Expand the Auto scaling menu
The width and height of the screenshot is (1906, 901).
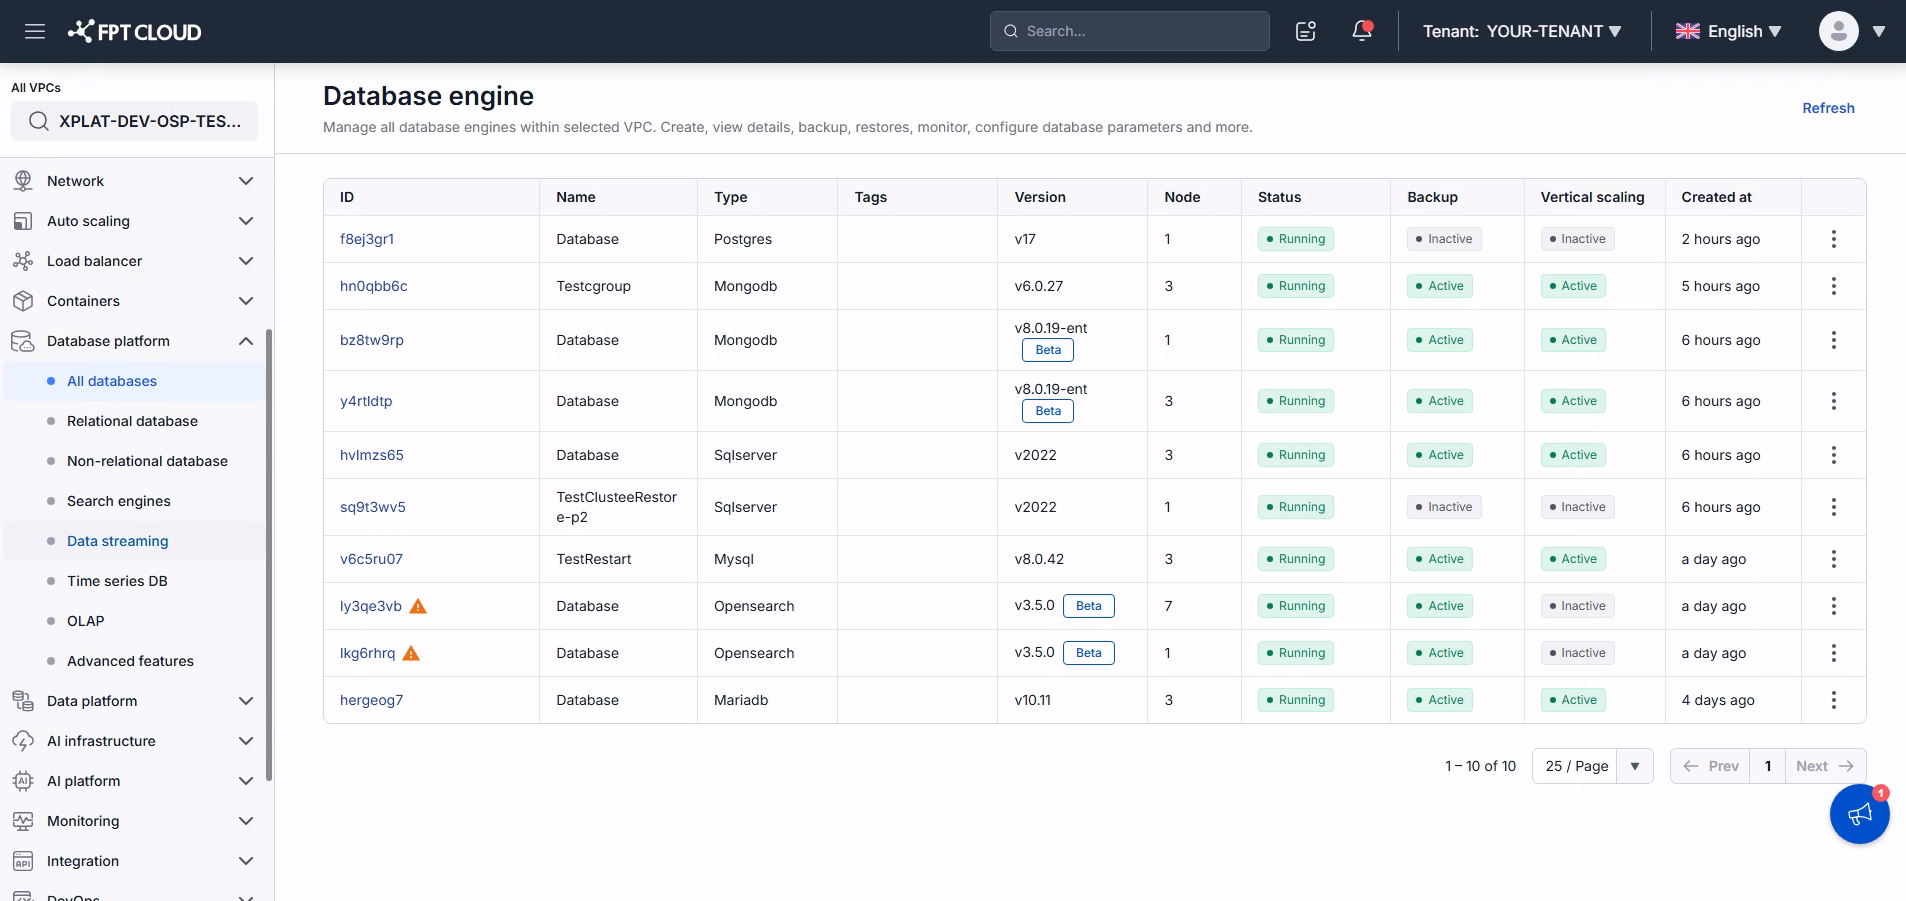tap(246, 221)
